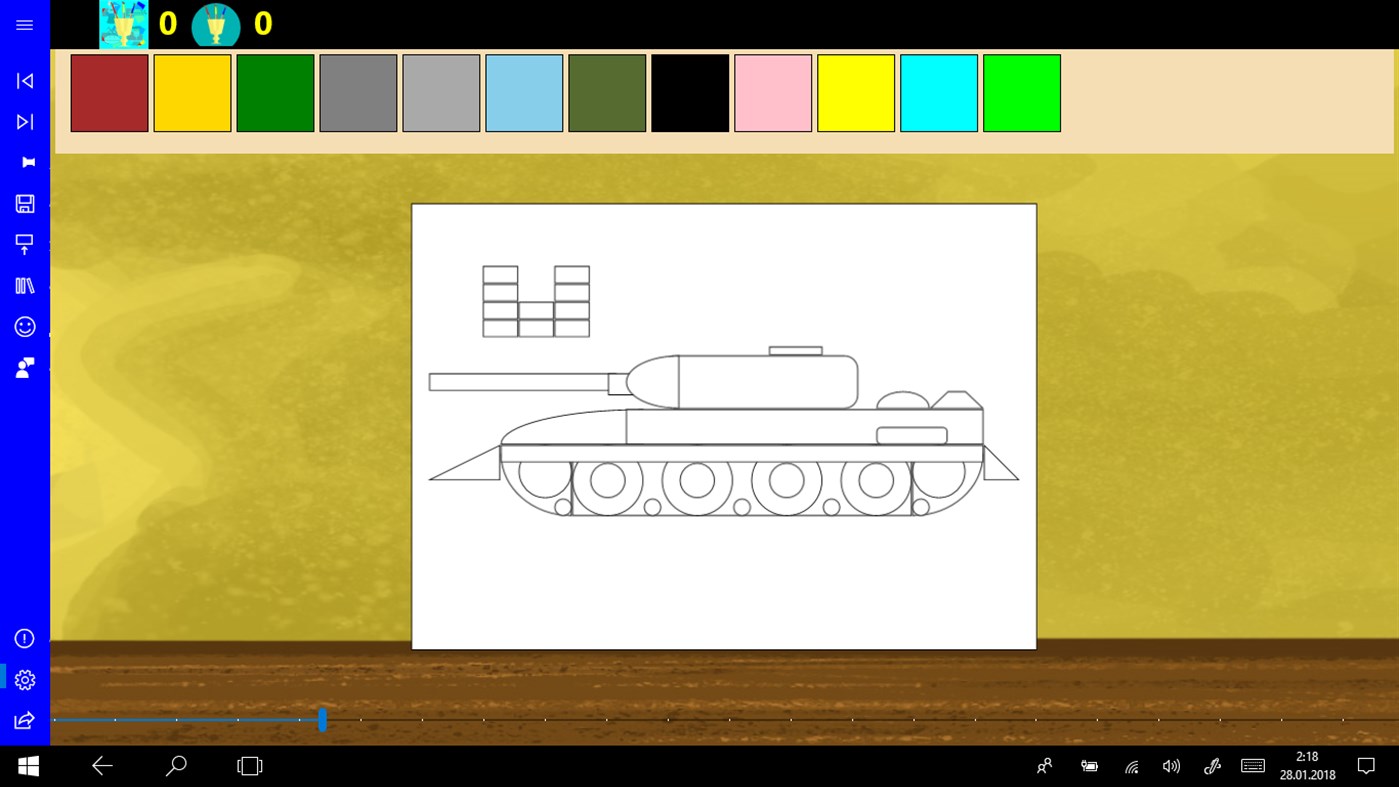
Task: Open the Windows Action Center
Action: [1366, 765]
